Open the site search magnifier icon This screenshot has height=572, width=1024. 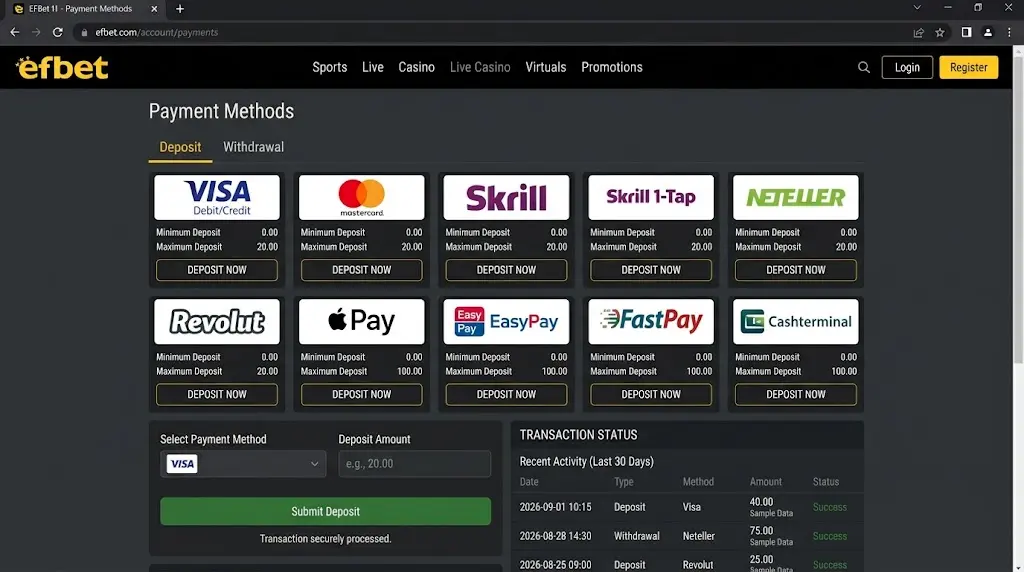(x=863, y=67)
